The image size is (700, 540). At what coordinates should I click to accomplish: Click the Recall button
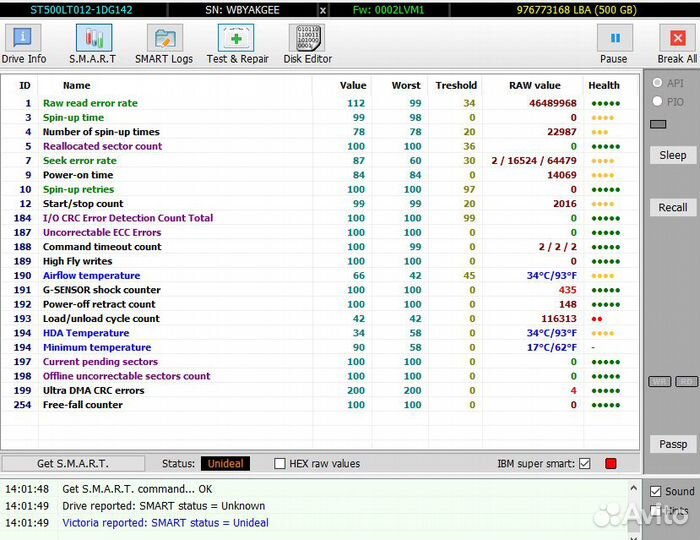672,208
